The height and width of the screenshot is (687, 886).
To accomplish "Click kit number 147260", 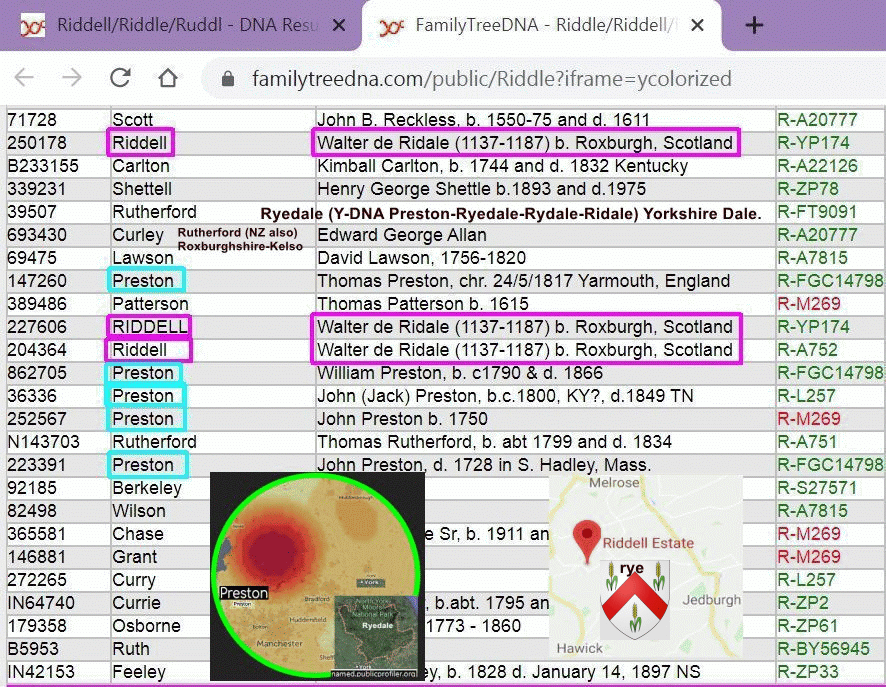I will tap(37, 281).
